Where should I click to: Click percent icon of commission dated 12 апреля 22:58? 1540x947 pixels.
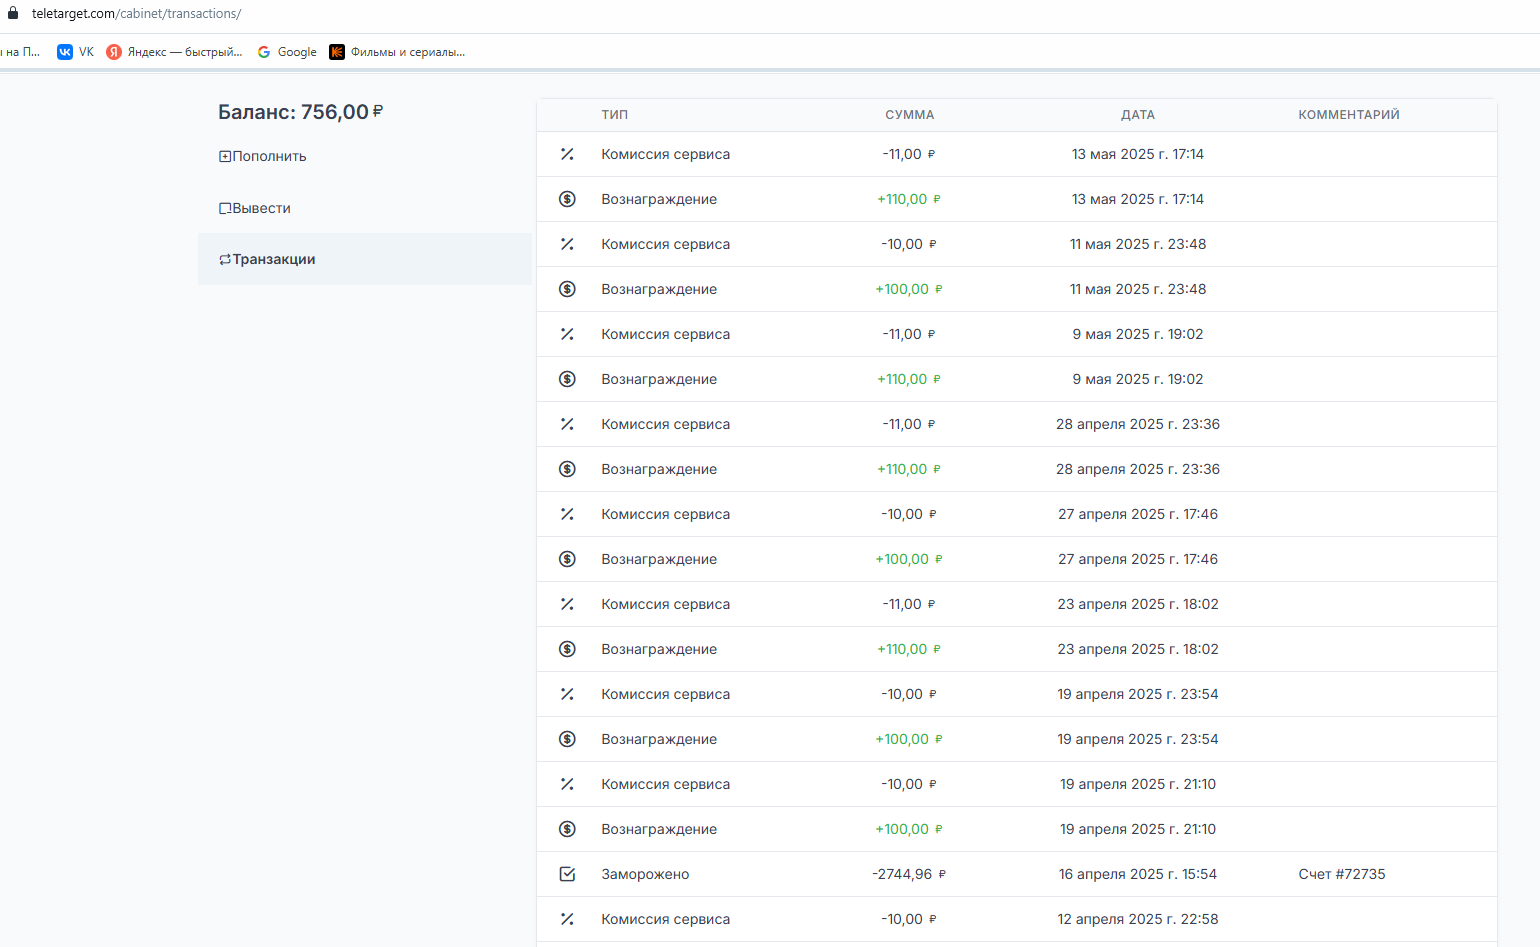click(567, 919)
